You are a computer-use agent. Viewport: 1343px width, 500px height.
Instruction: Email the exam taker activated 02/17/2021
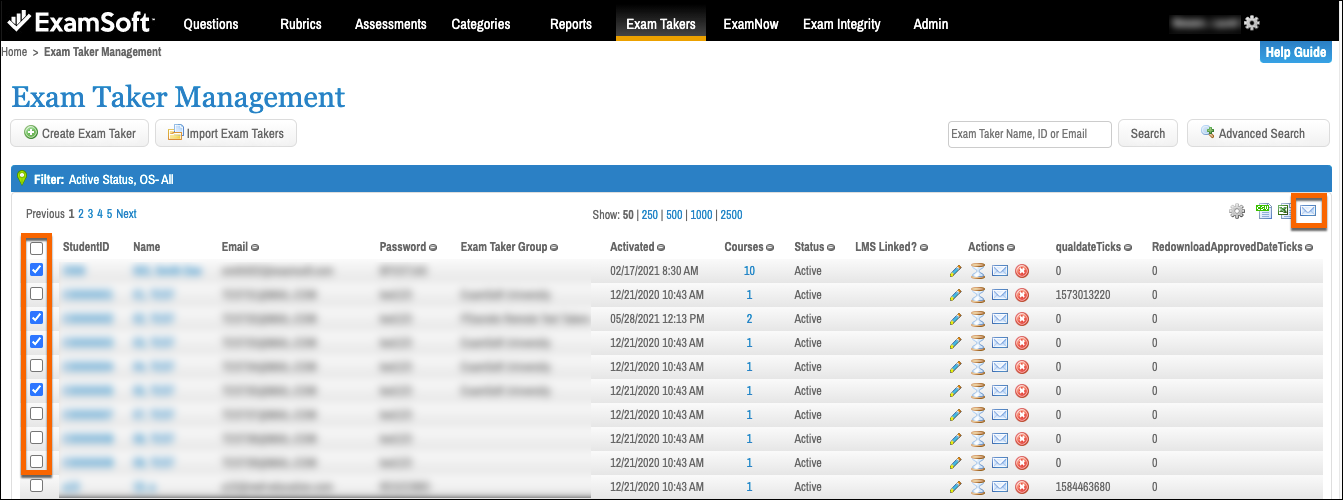(1000, 271)
